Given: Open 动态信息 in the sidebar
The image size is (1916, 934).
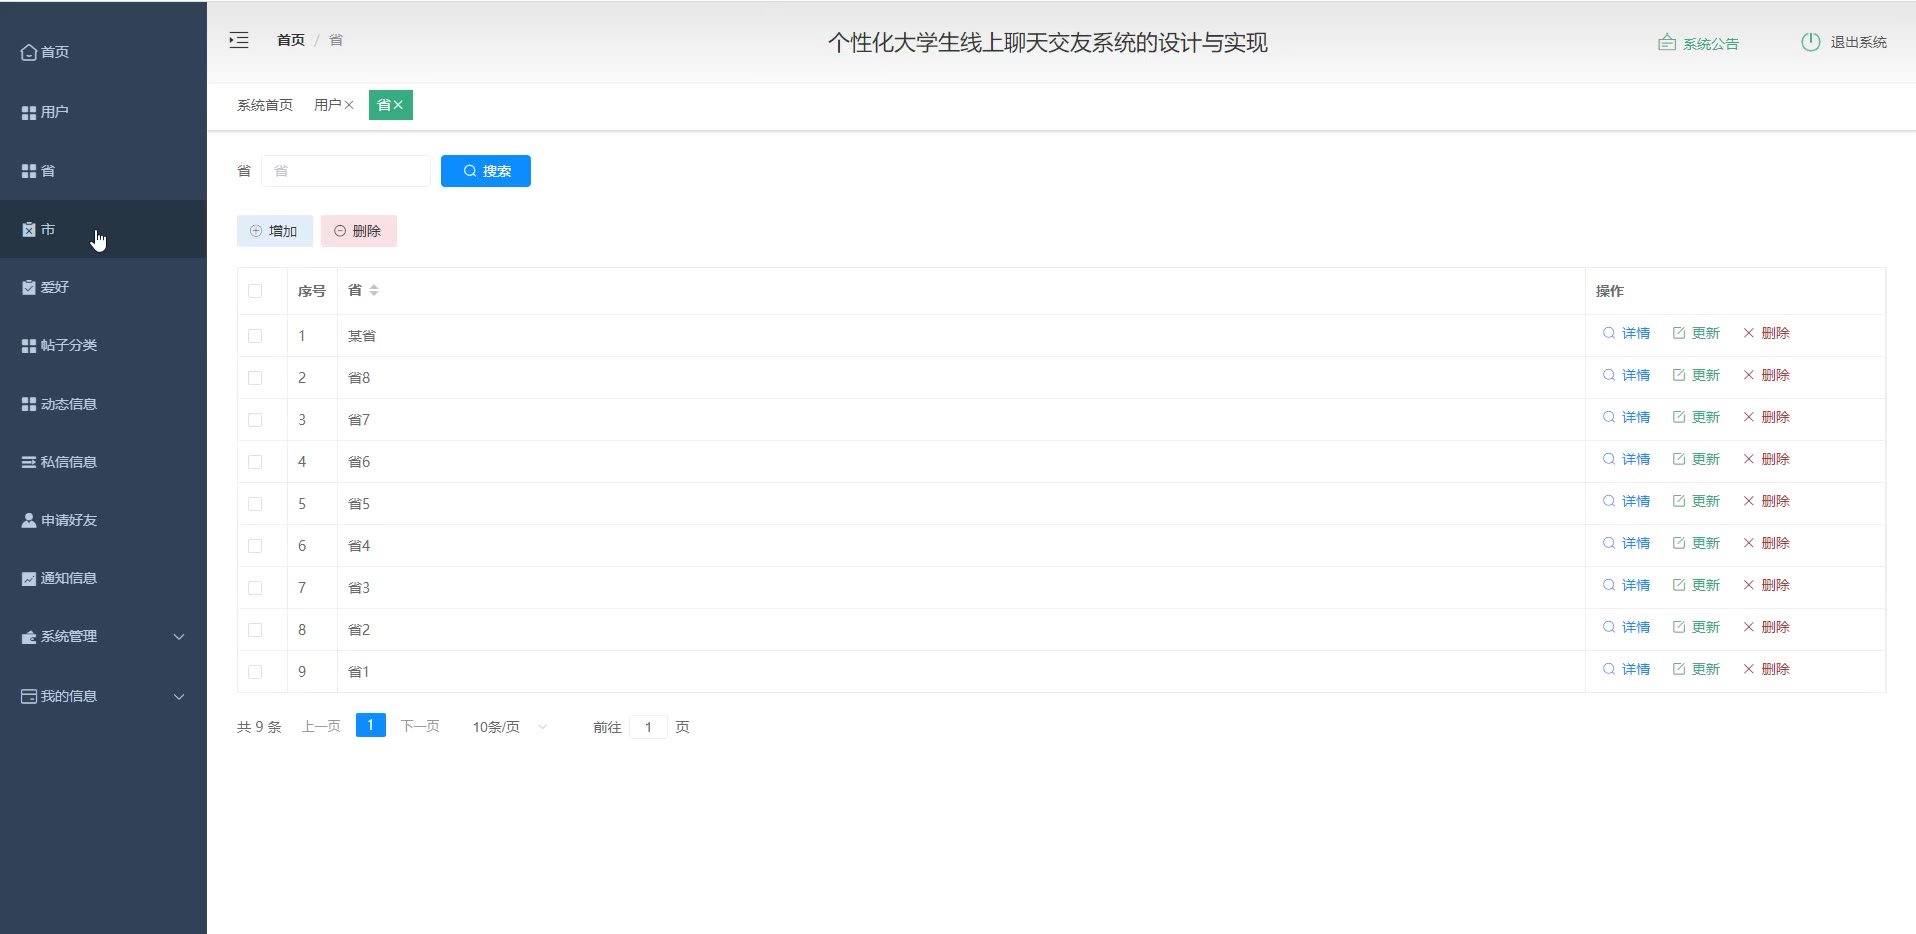Looking at the screenshot, I should 103,404.
